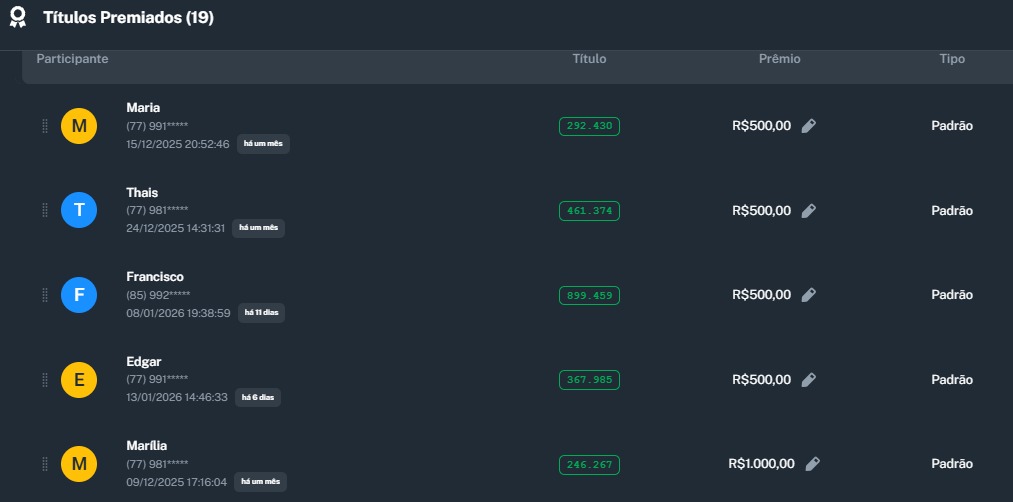Click Francisco's row drag handle
This screenshot has width=1013, height=502.
[45, 295]
